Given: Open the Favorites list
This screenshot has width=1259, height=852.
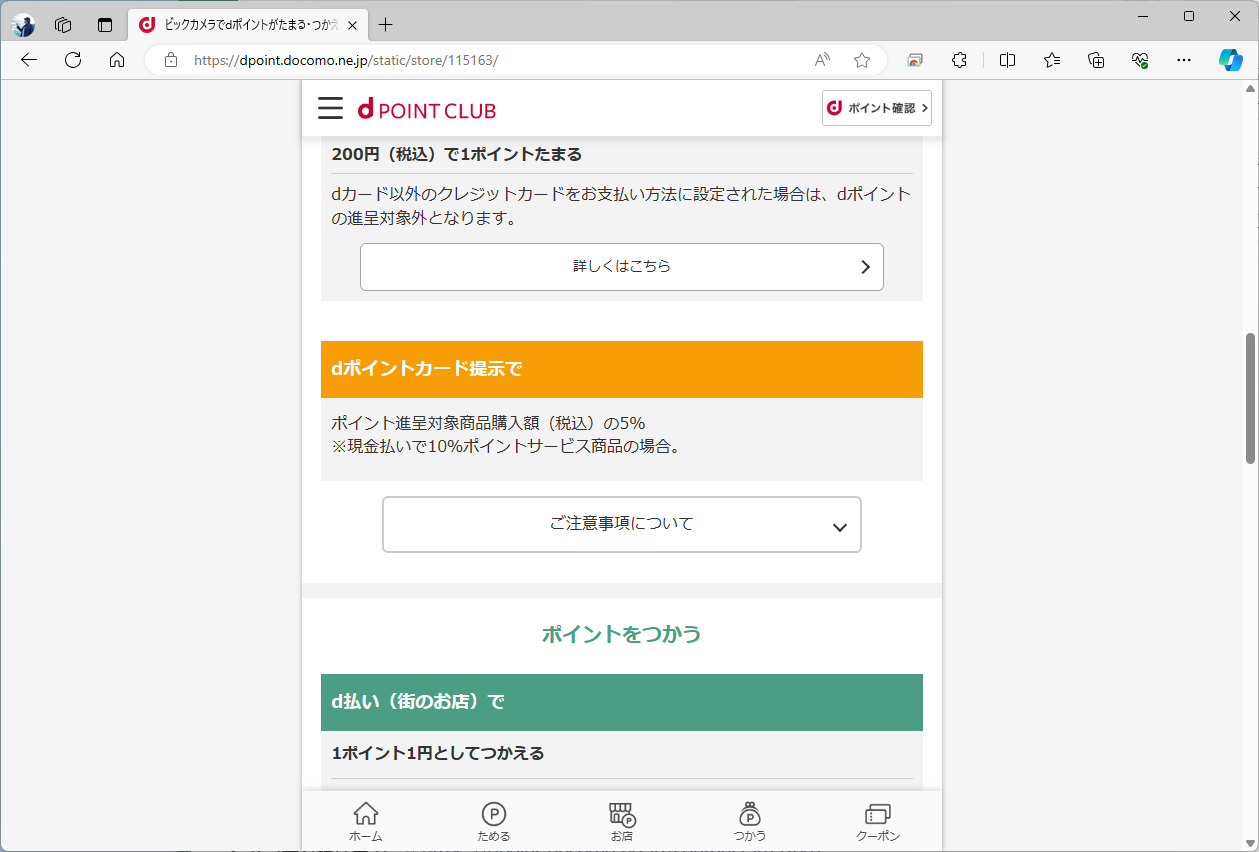Looking at the screenshot, I should [1052, 60].
